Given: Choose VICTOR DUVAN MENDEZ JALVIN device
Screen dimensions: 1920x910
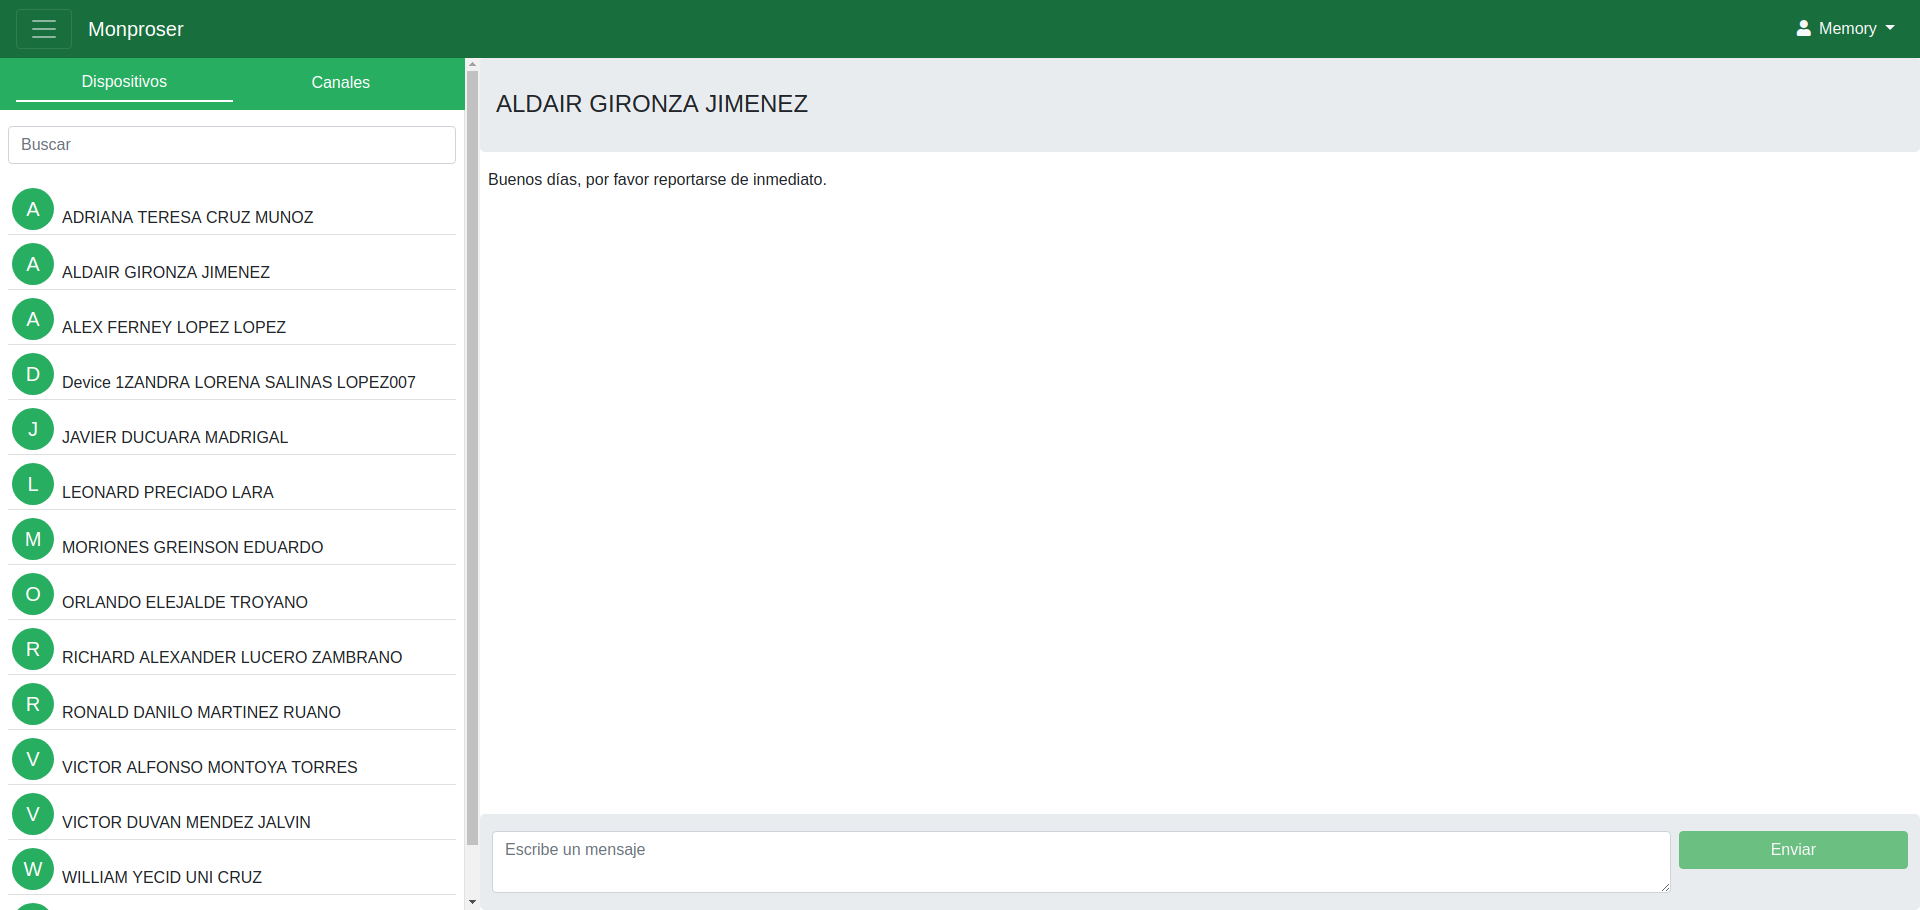Looking at the screenshot, I should coord(186,822).
